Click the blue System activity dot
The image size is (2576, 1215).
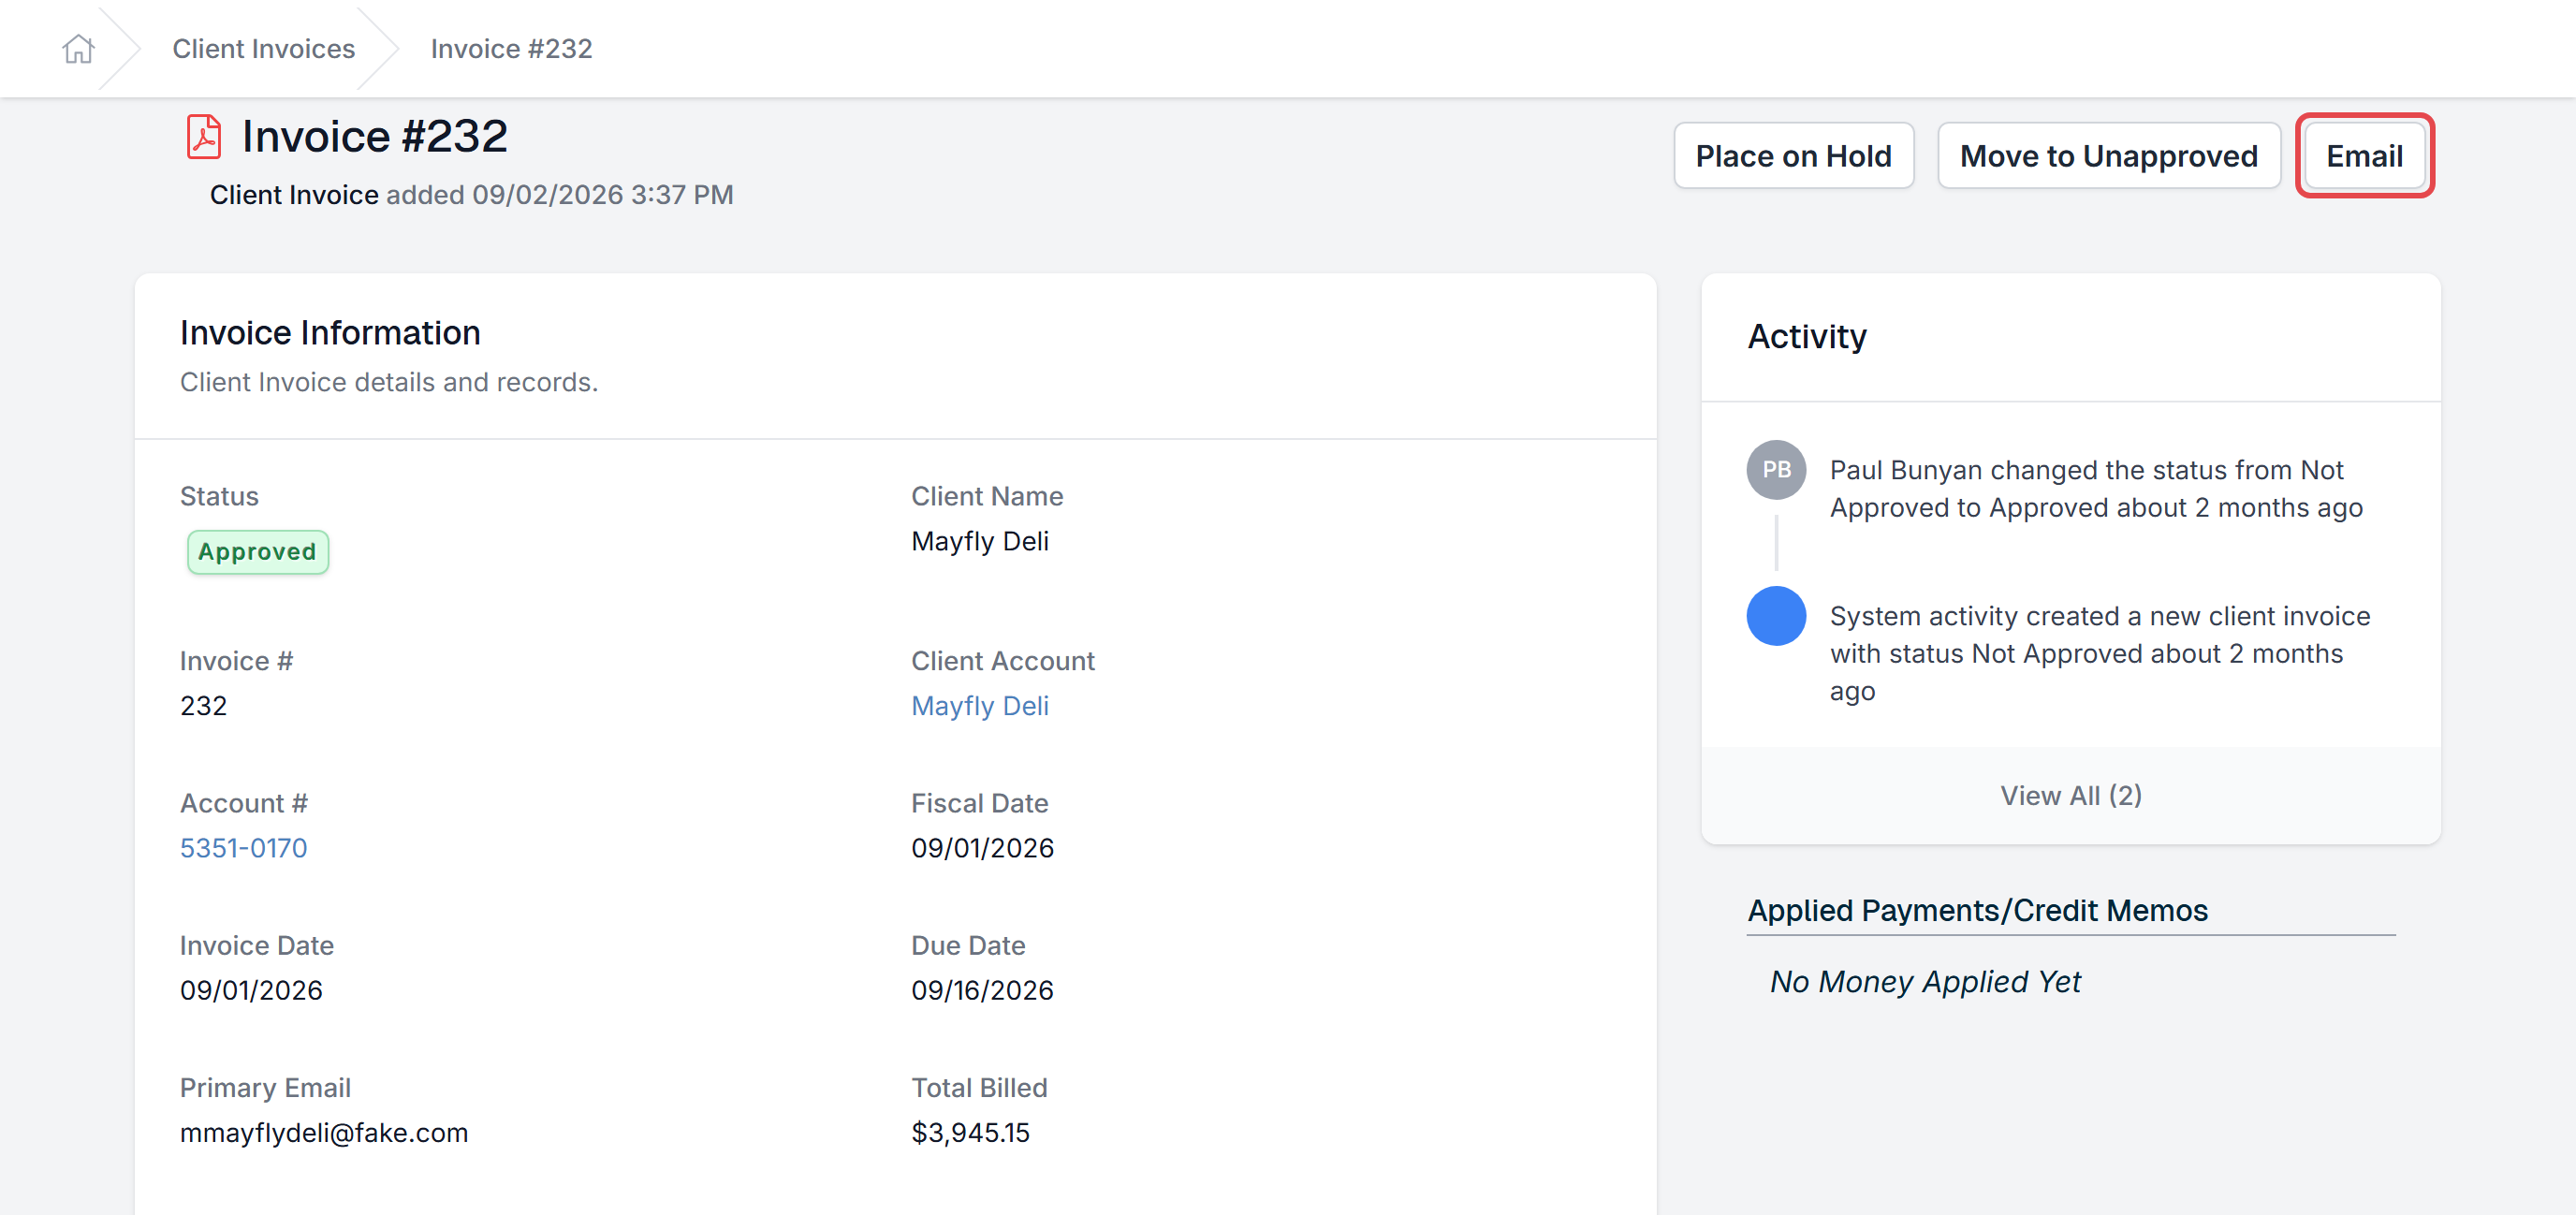pos(1776,616)
